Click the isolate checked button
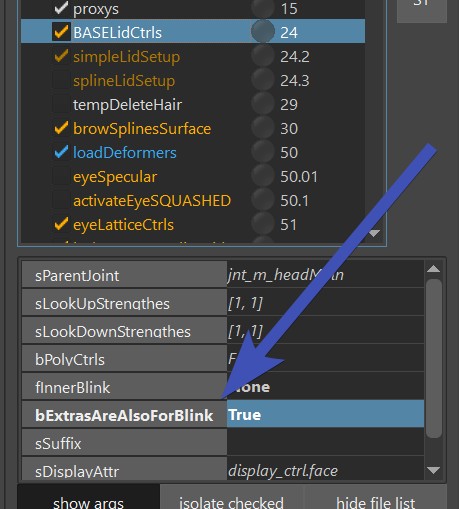The height and width of the screenshot is (509, 459). [232, 499]
